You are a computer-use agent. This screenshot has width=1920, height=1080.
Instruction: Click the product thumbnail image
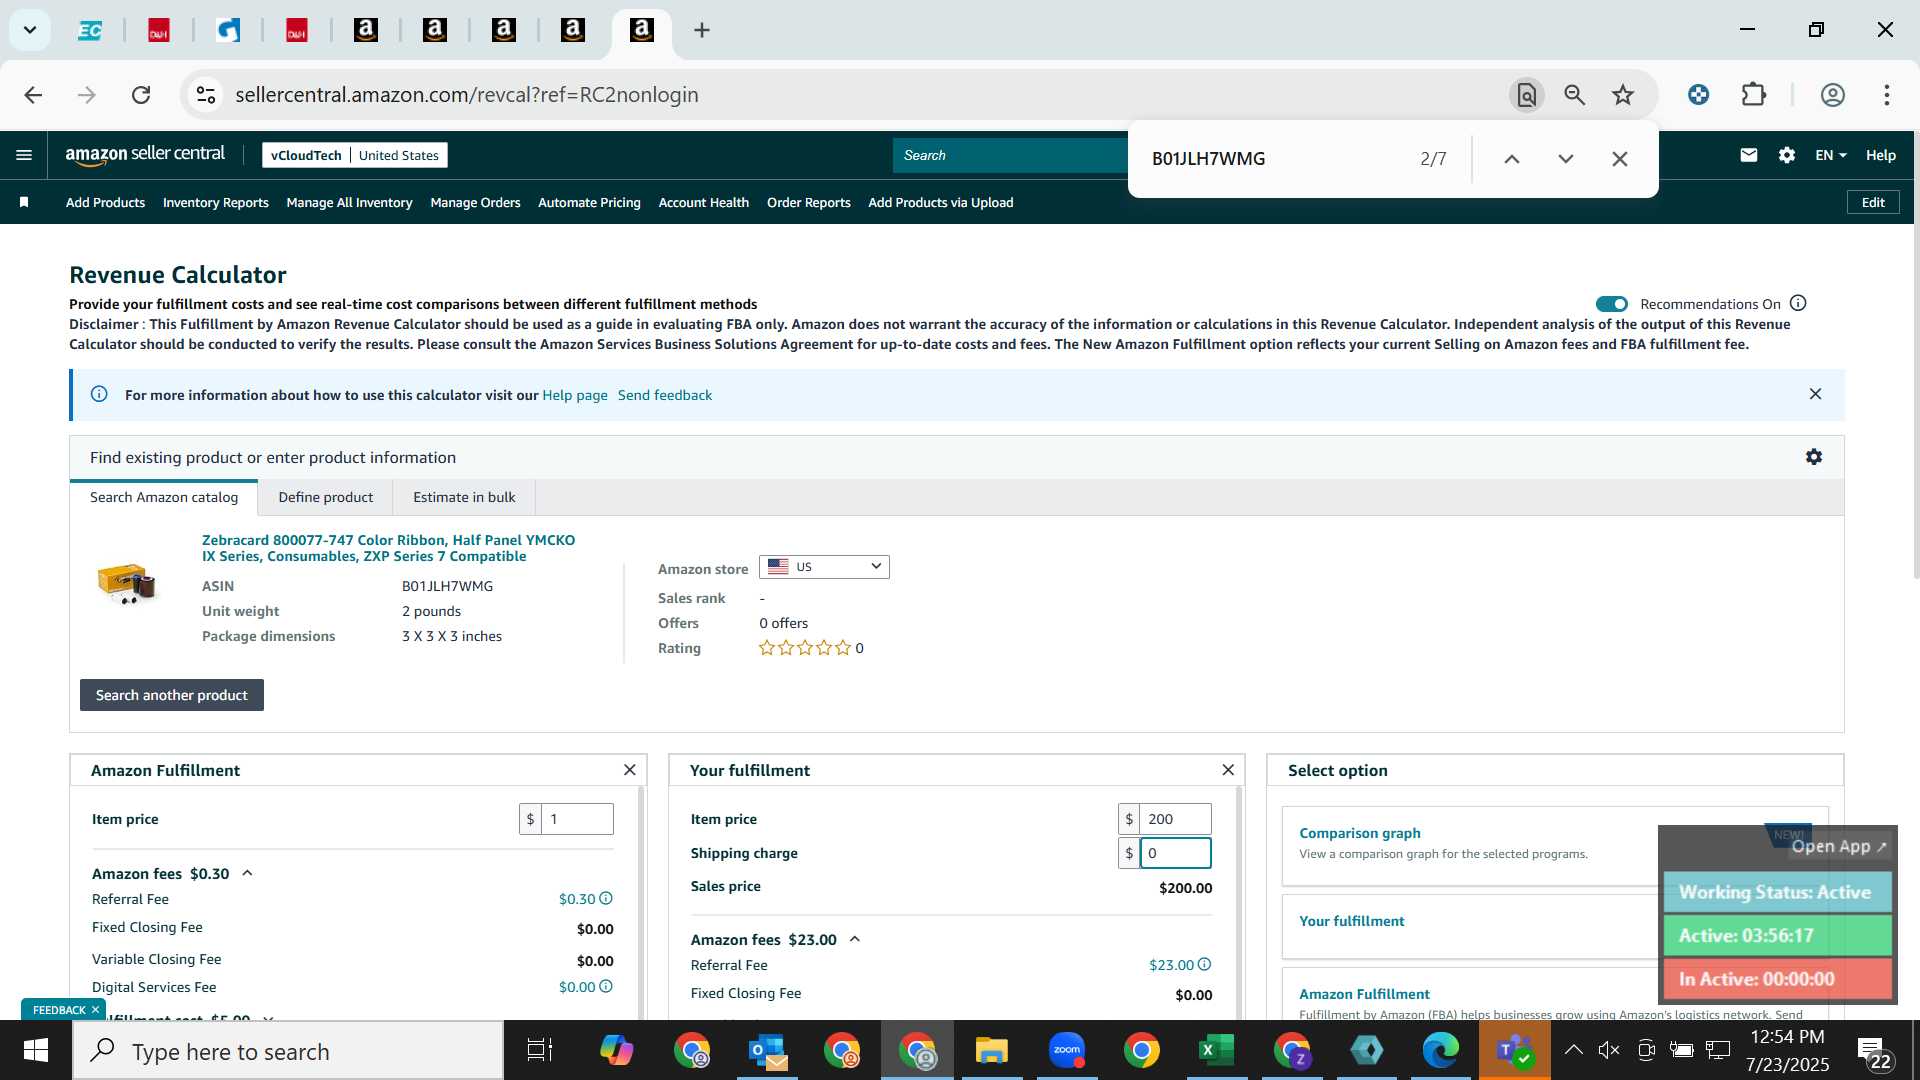(127, 583)
